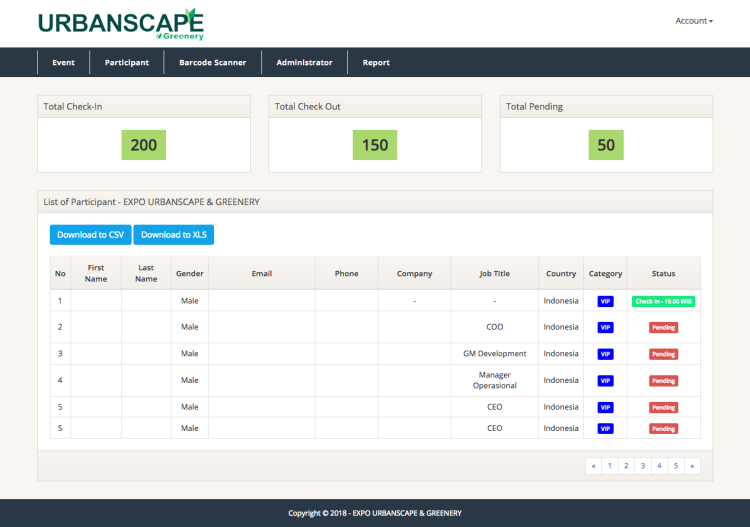750x527 pixels.
Task: Go to the previous page with « arrow
Action: pyautogui.click(x=594, y=466)
